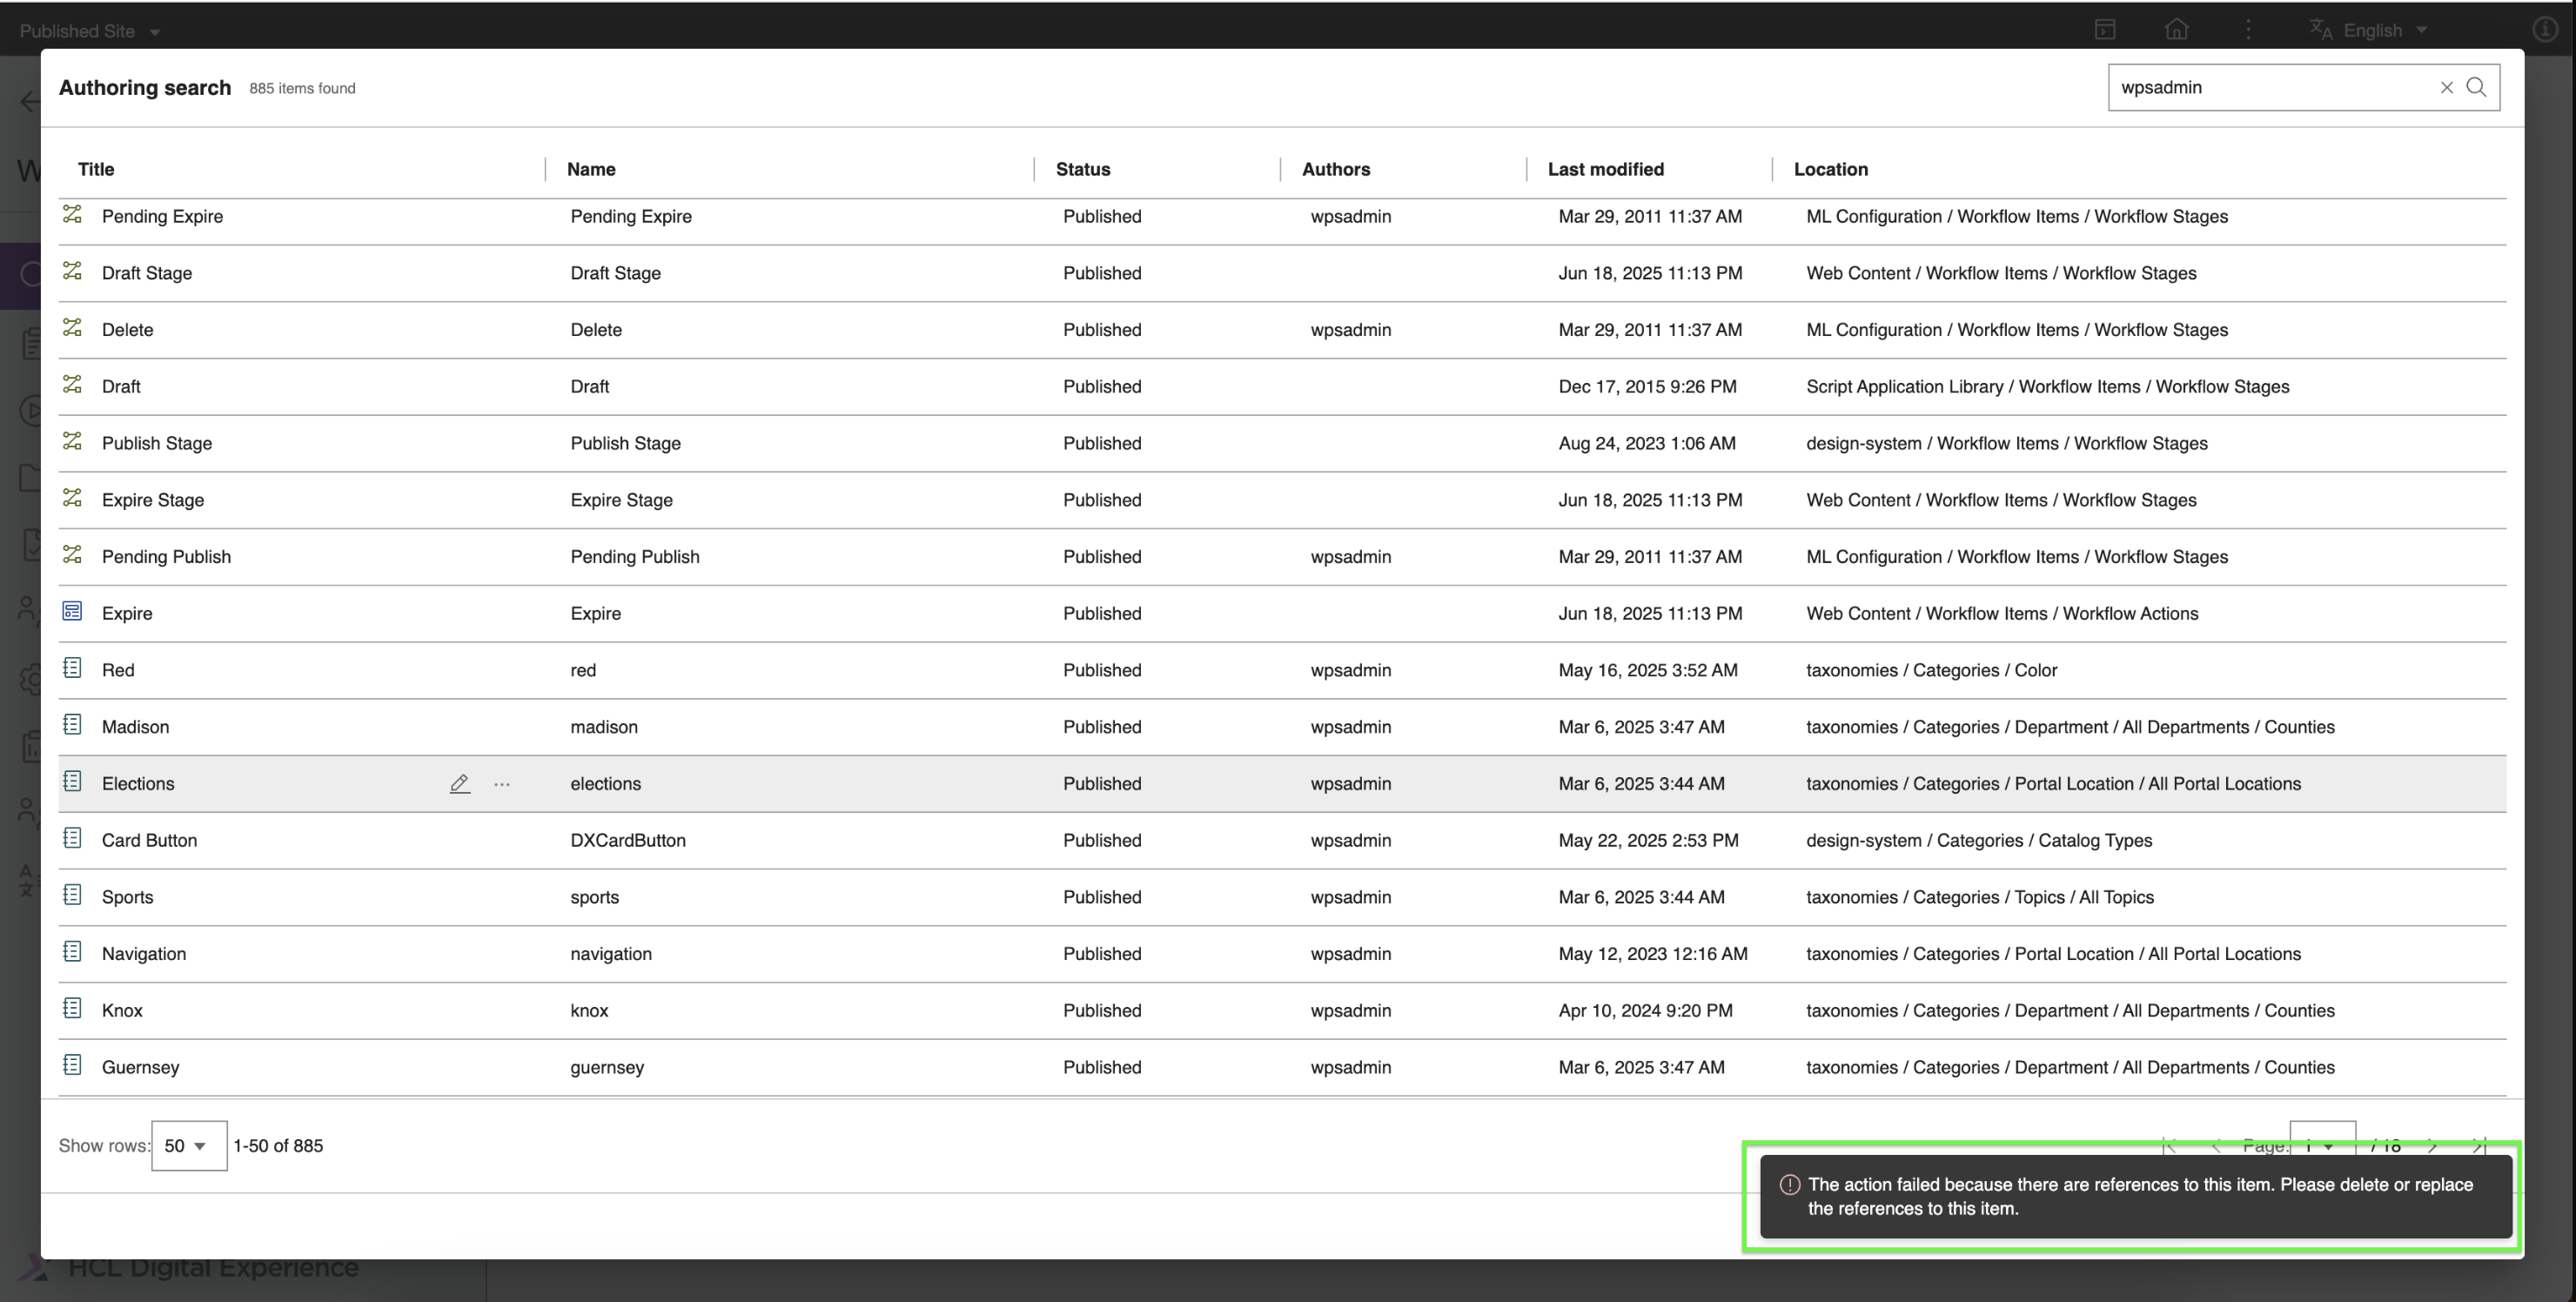Sort by the Last modified column header
This screenshot has height=1302, width=2576.
(1605, 169)
